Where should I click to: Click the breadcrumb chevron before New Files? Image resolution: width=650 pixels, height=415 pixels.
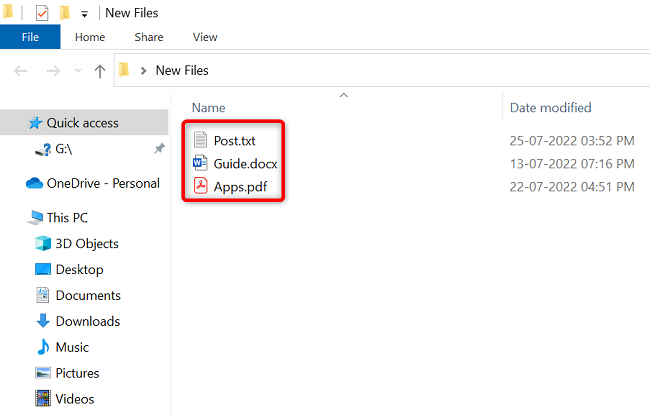tap(143, 71)
